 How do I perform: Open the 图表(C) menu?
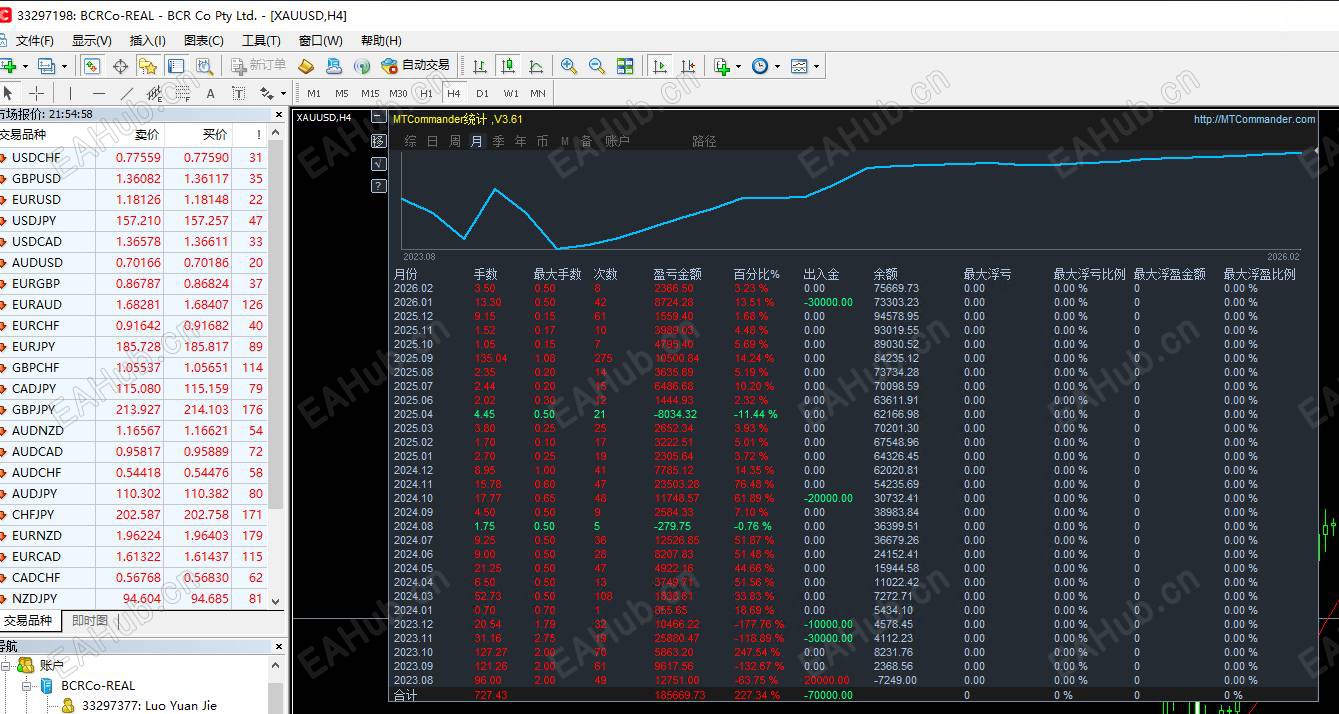click(x=204, y=40)
